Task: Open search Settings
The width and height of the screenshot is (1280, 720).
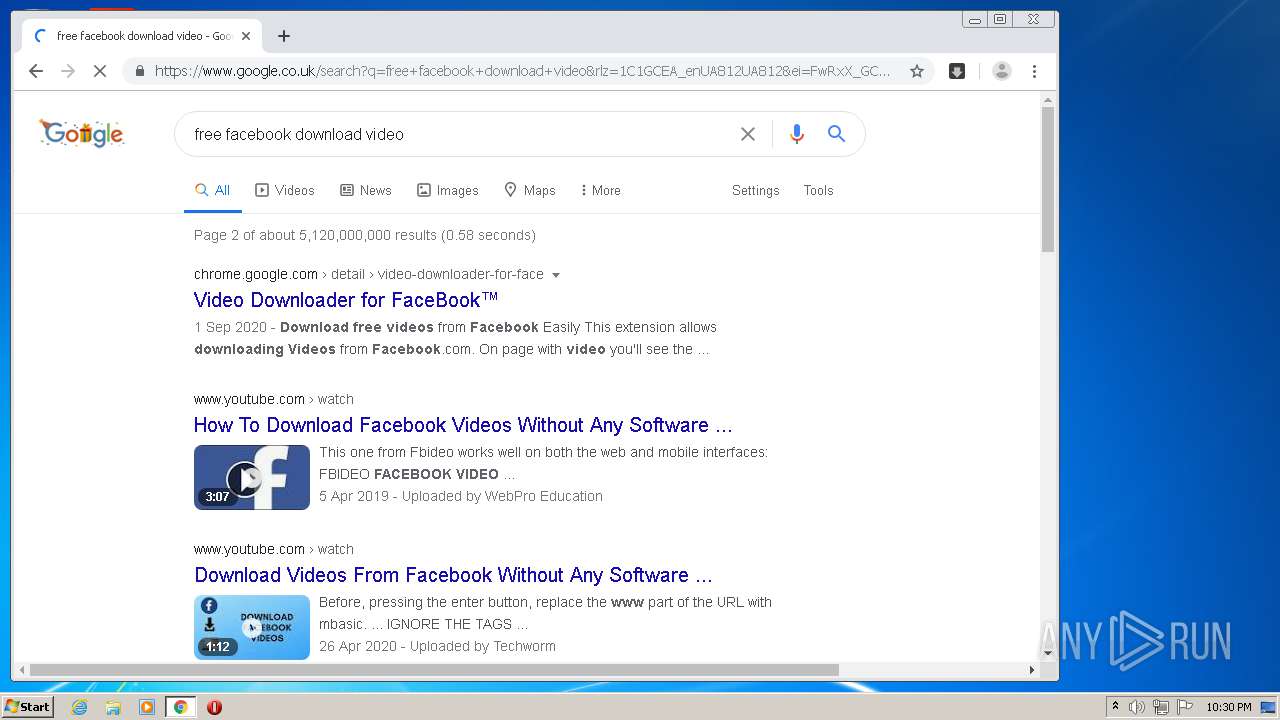Action: [x=755, y=190]
